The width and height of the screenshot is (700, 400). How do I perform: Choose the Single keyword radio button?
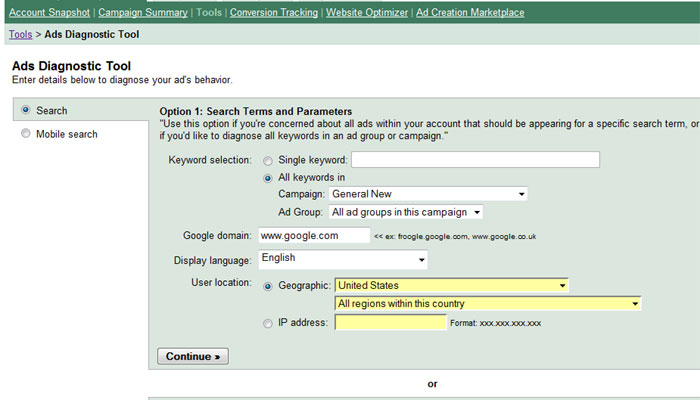point(268,161)
